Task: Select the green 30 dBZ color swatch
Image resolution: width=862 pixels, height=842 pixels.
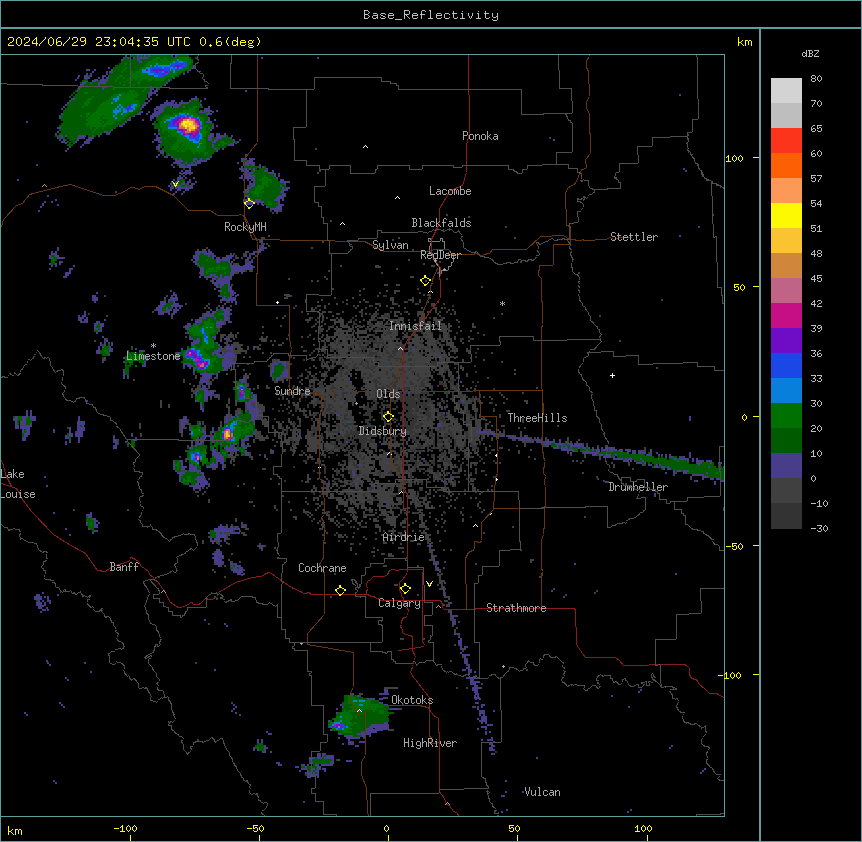Action: [786, 416]
